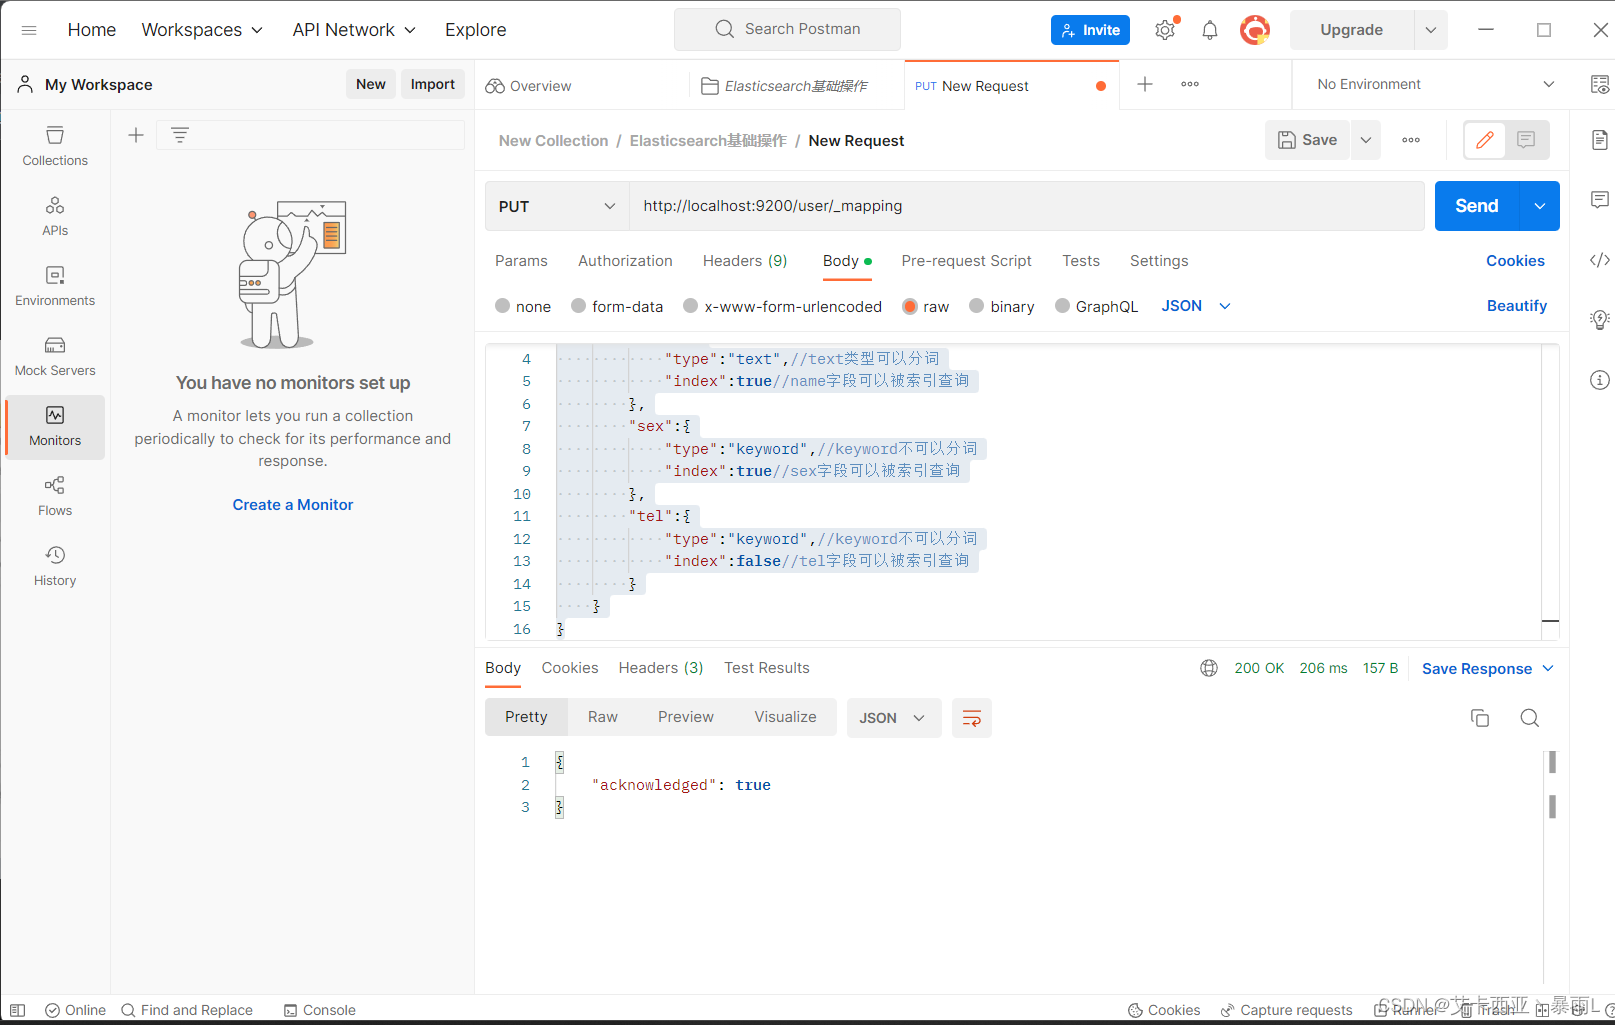Open the PUT method dropdown
The height and width of the screenshot is (1025, 1615).
tap(557, 206)
